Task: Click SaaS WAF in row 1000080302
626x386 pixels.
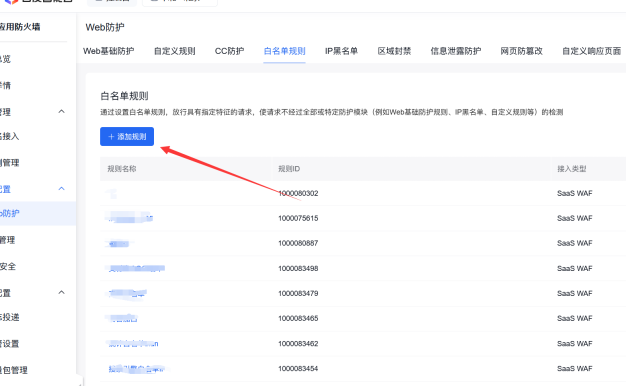Action: (574, 193)
